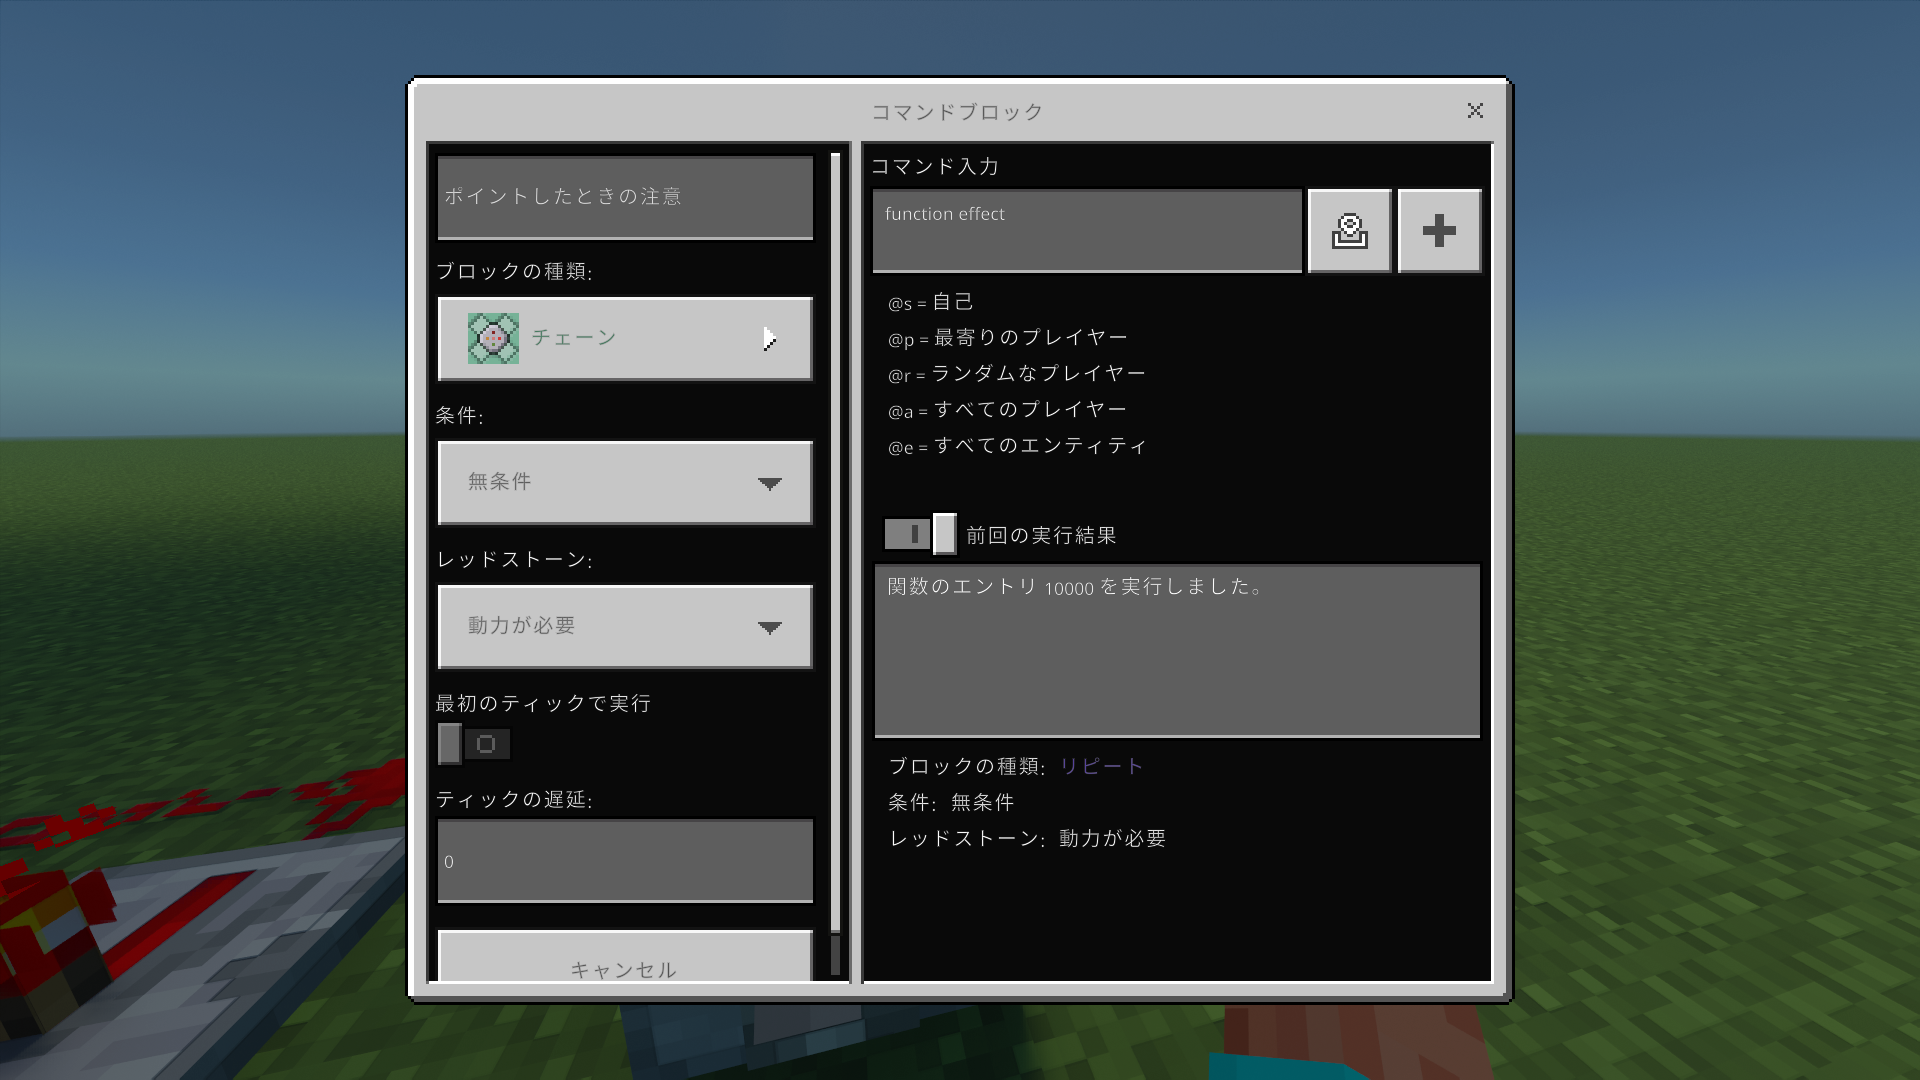Image resolution: width=1920 pixels, height=1080 pixels.
Task: Click the function effect command input field
Action: click(x=1087, y=231)
